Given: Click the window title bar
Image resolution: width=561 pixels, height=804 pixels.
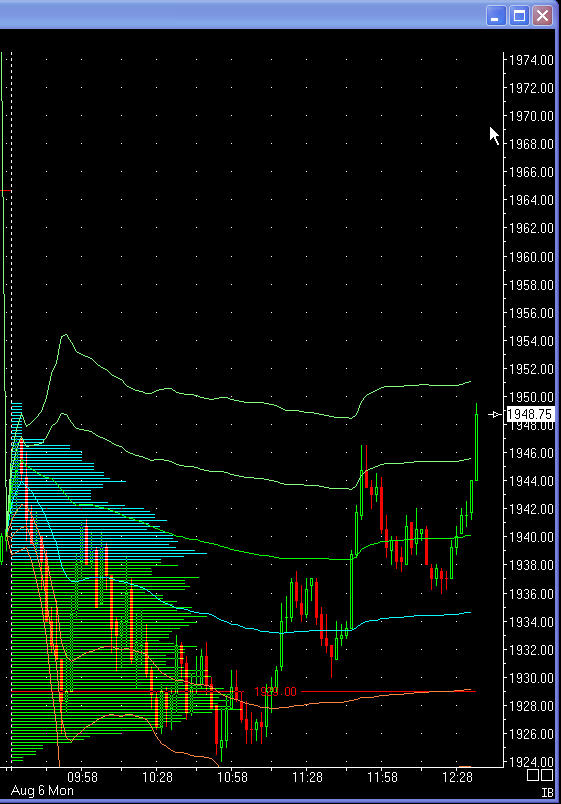Looking at the screenshot, I should [241, 15].
